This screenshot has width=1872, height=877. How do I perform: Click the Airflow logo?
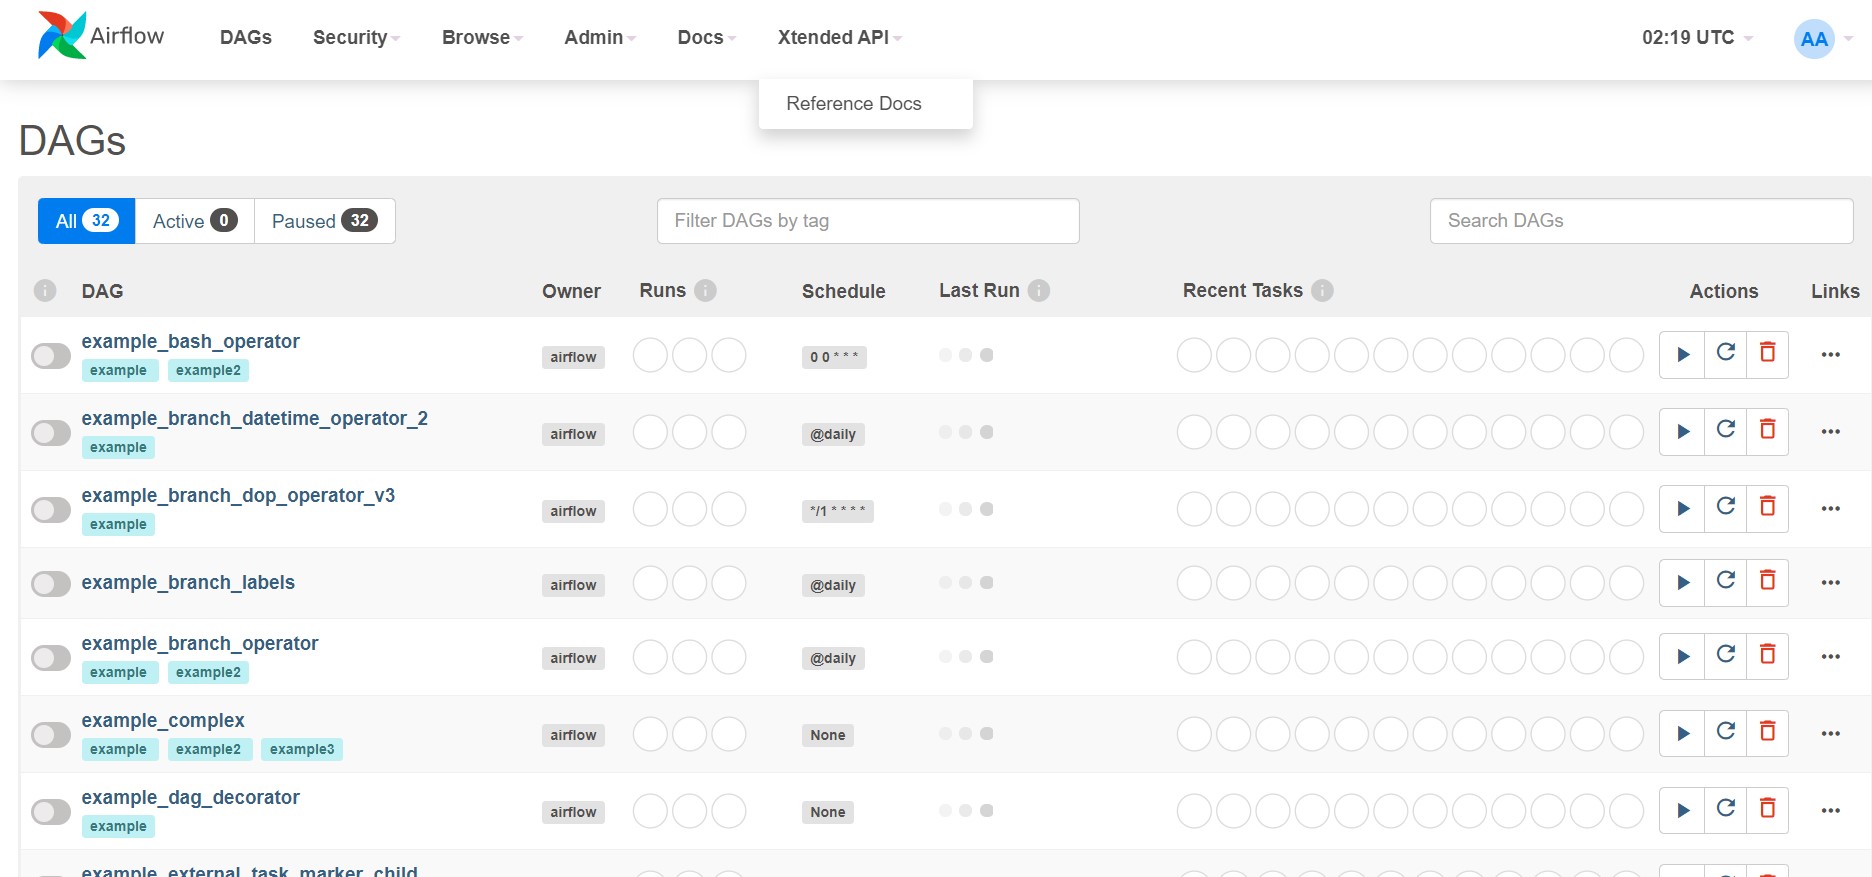pos(100,36)
